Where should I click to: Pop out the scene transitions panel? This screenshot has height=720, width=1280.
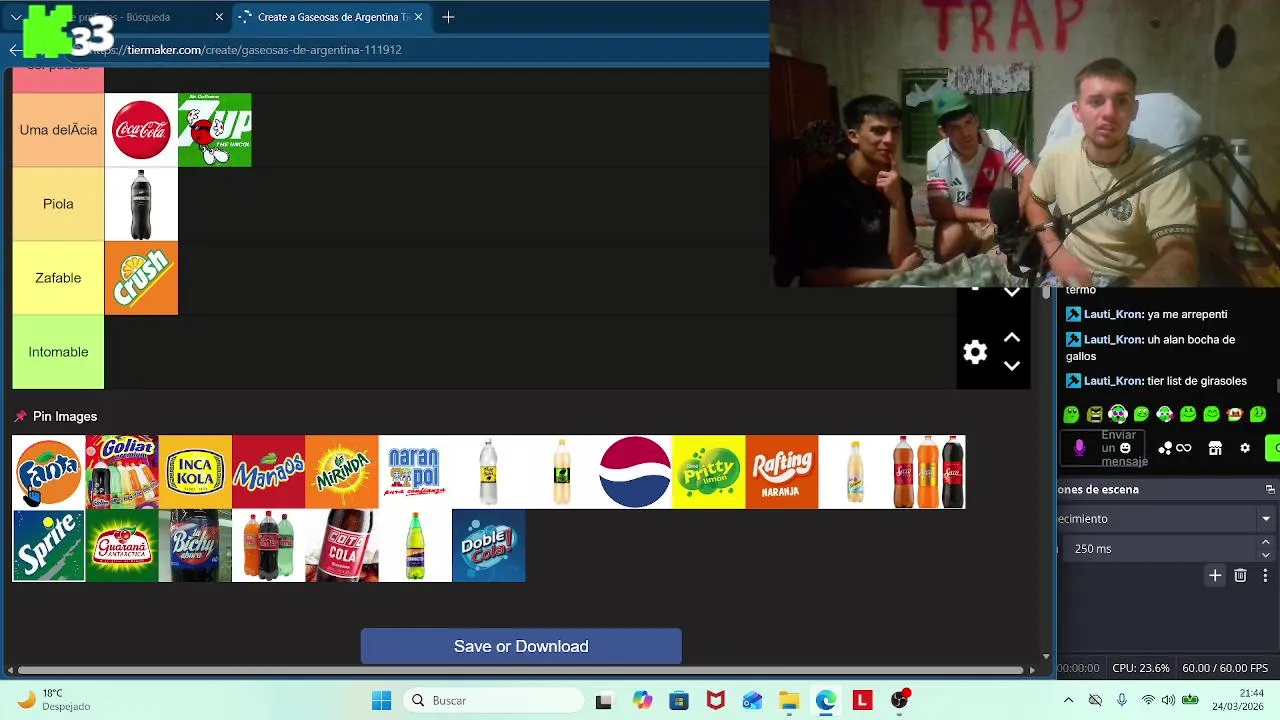[x=1270, y=489]
